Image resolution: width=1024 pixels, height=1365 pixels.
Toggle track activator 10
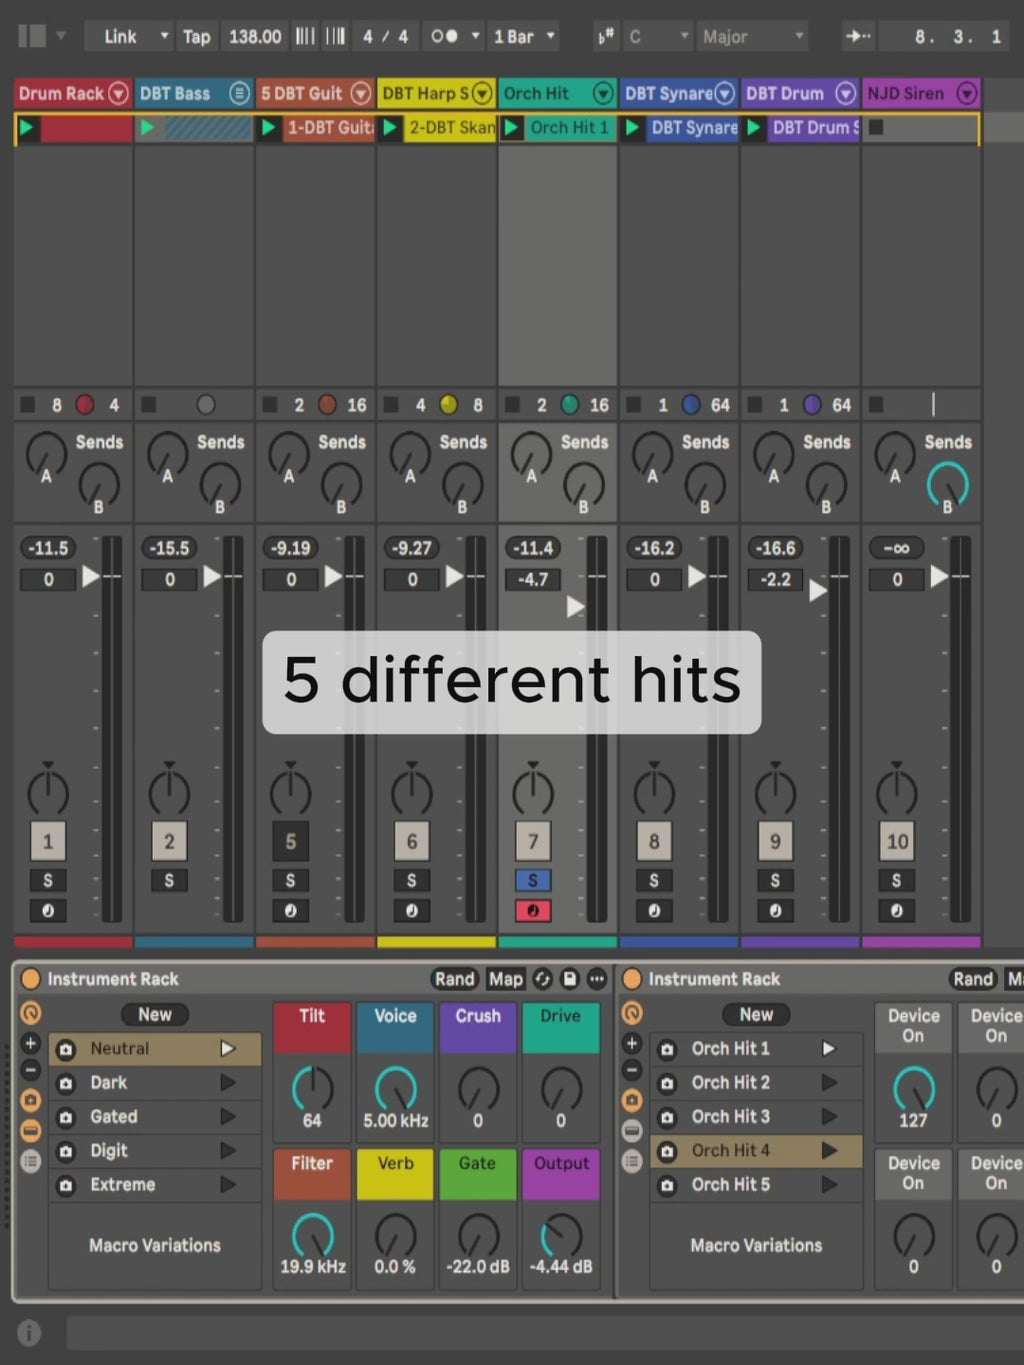[x=897, y=842]
